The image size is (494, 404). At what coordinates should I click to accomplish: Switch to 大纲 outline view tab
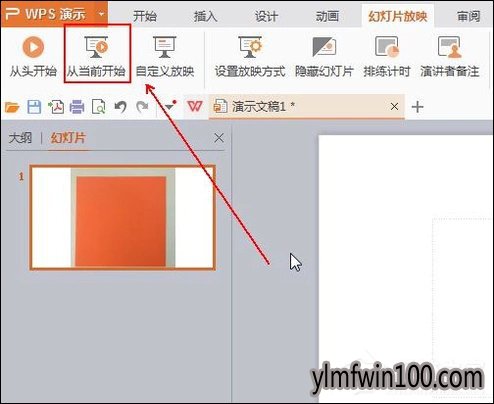pos(20,138)
